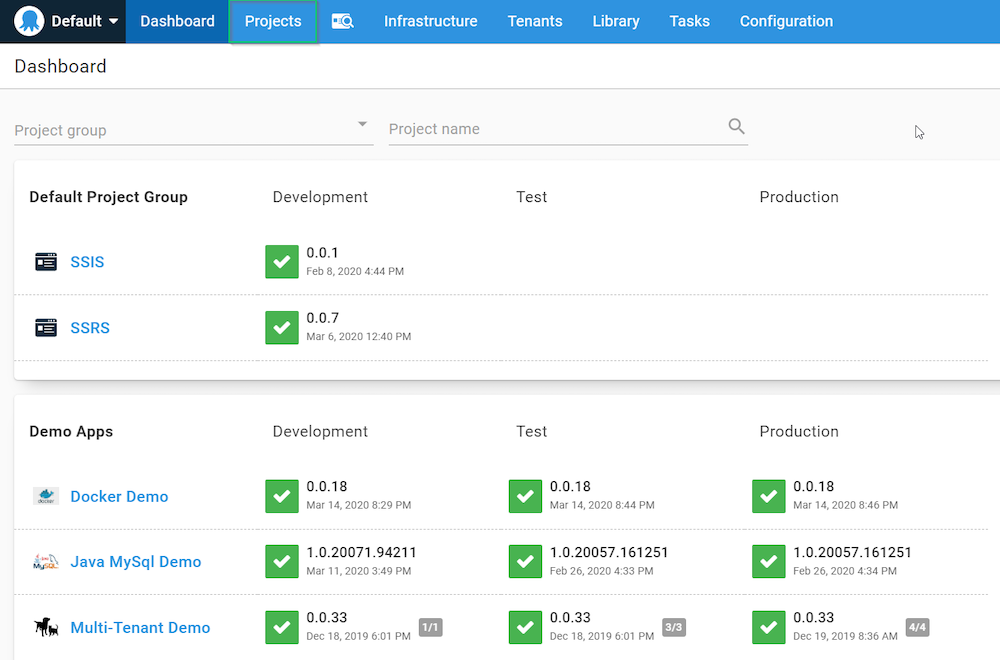
Task: Click Java MySql Demo Test deployment checkmark
Action: pos(526,561)
